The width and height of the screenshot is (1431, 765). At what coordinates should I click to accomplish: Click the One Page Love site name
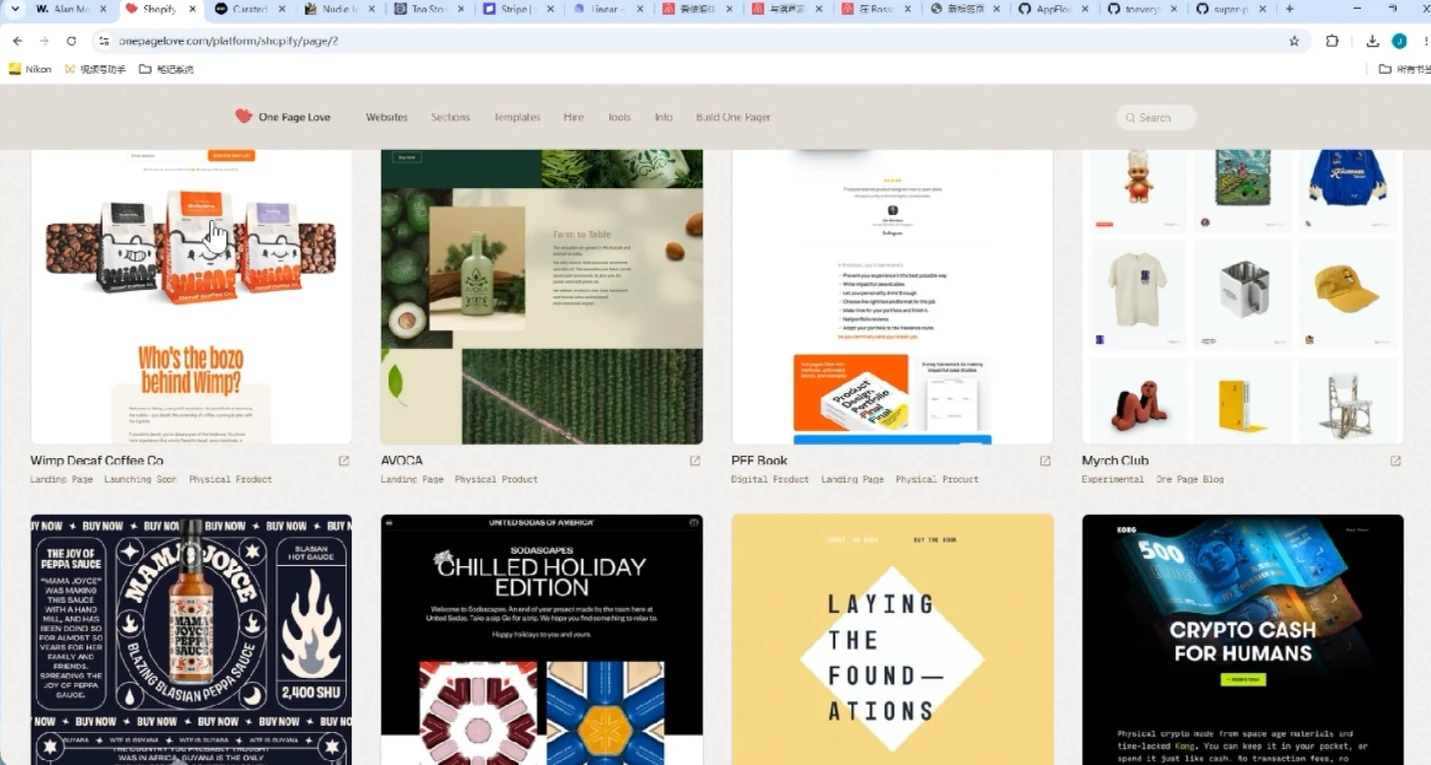coord(294,117)
